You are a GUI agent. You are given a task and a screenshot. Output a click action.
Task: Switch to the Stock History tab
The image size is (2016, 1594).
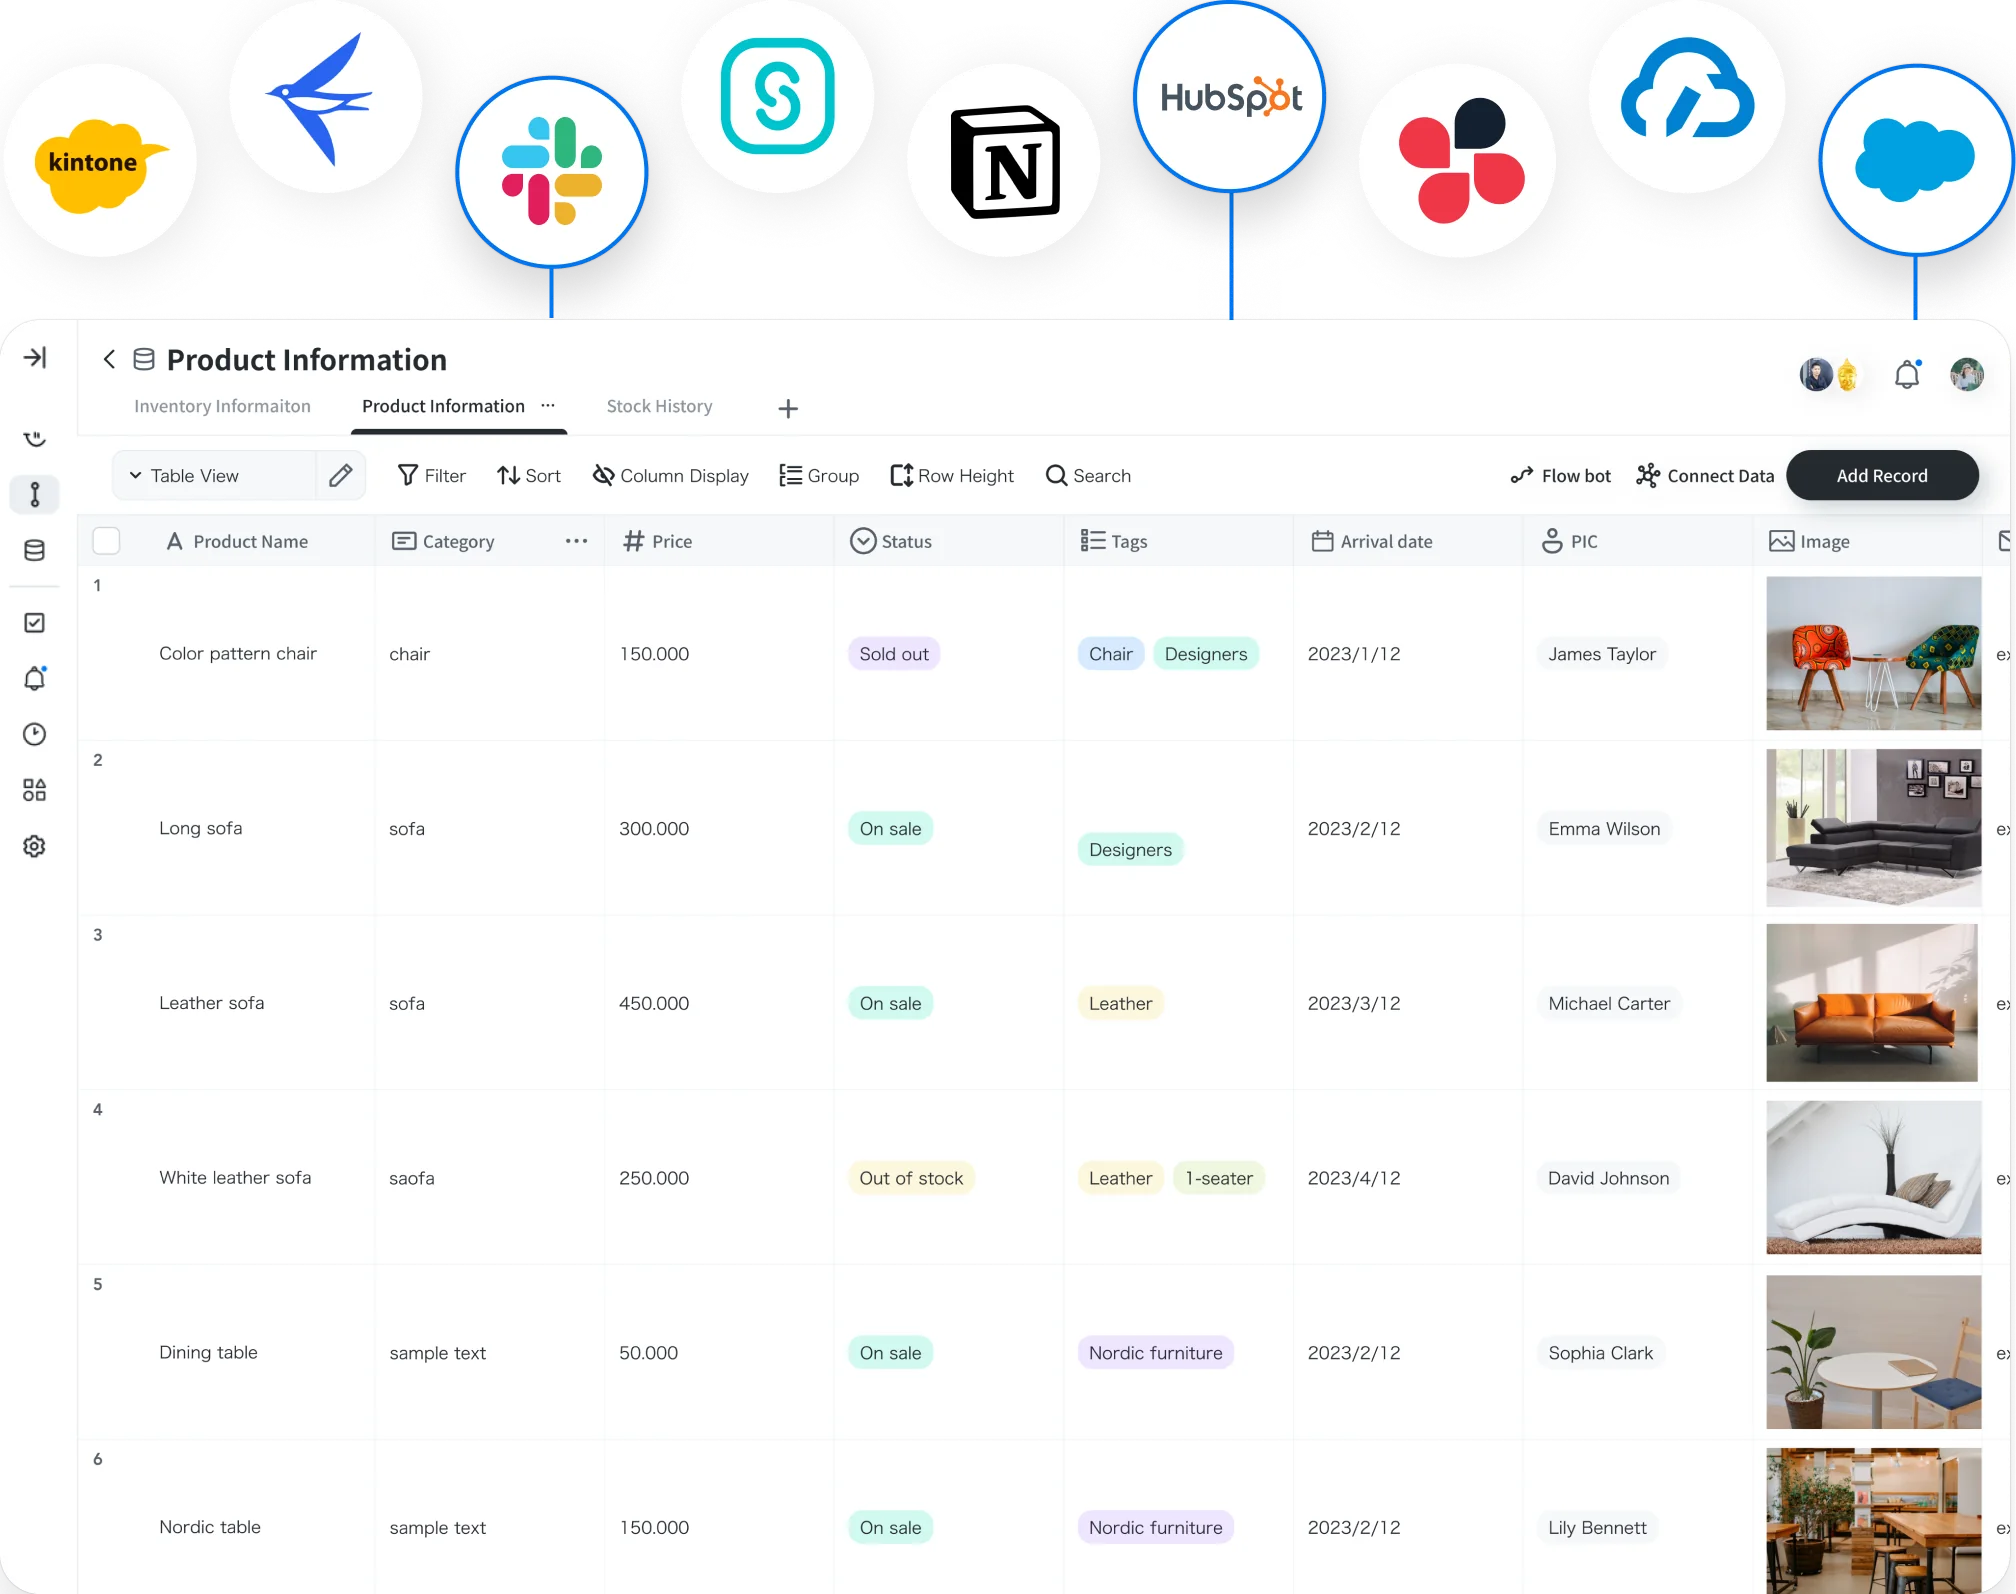659,406
